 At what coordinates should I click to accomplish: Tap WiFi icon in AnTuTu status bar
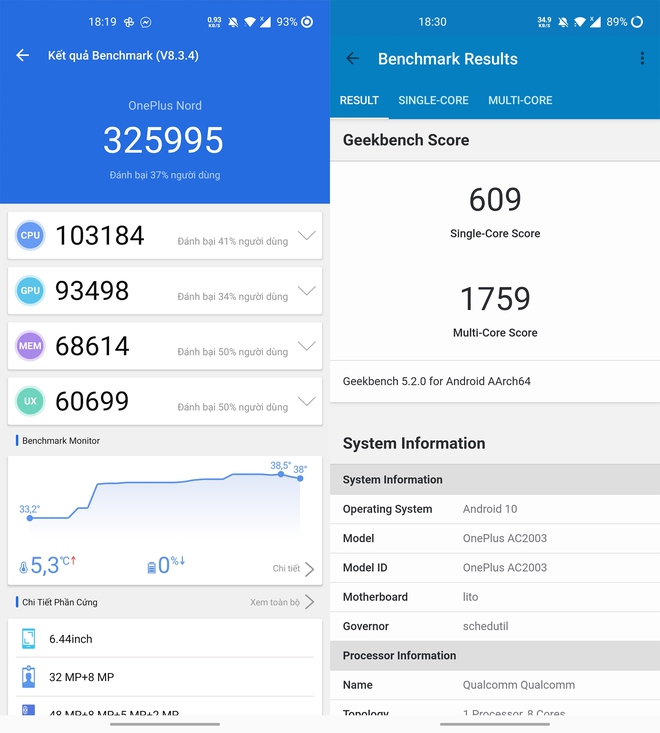(x=250, y=22)
